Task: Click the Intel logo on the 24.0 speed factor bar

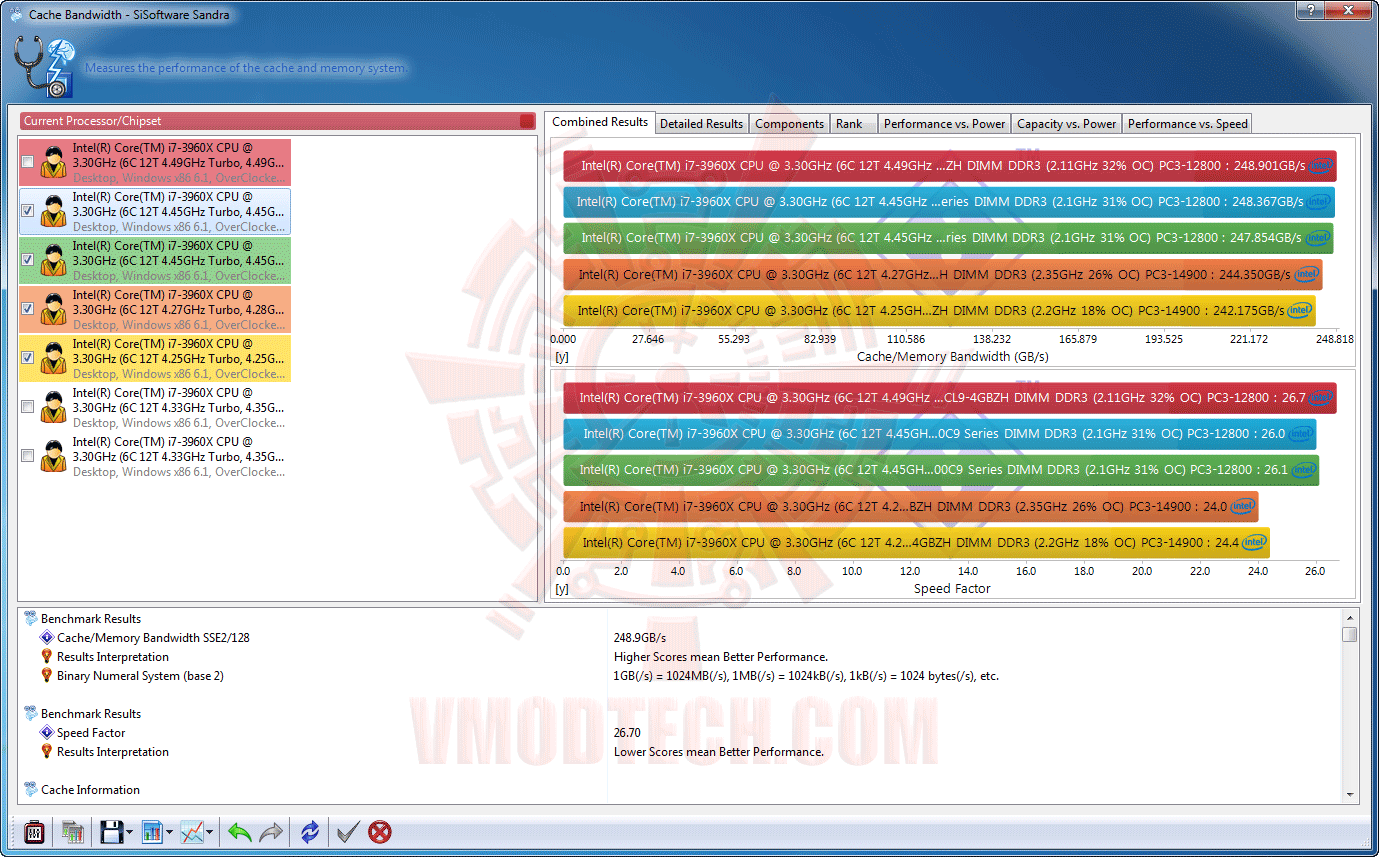Action: point(1243,506)
